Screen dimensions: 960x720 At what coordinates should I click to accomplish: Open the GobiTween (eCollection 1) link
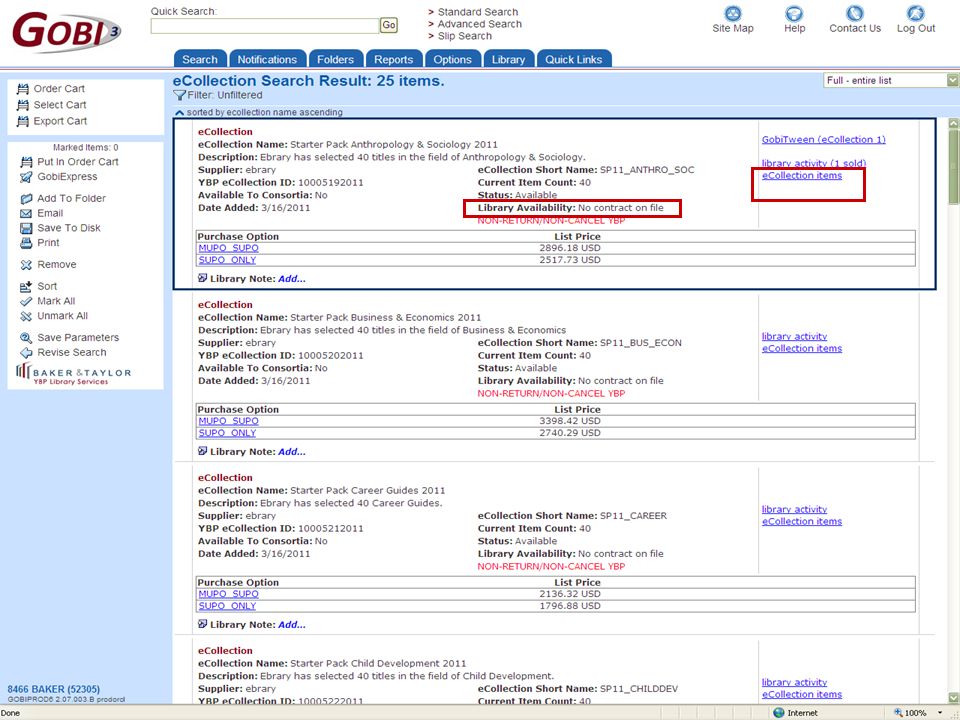[823, 140]
